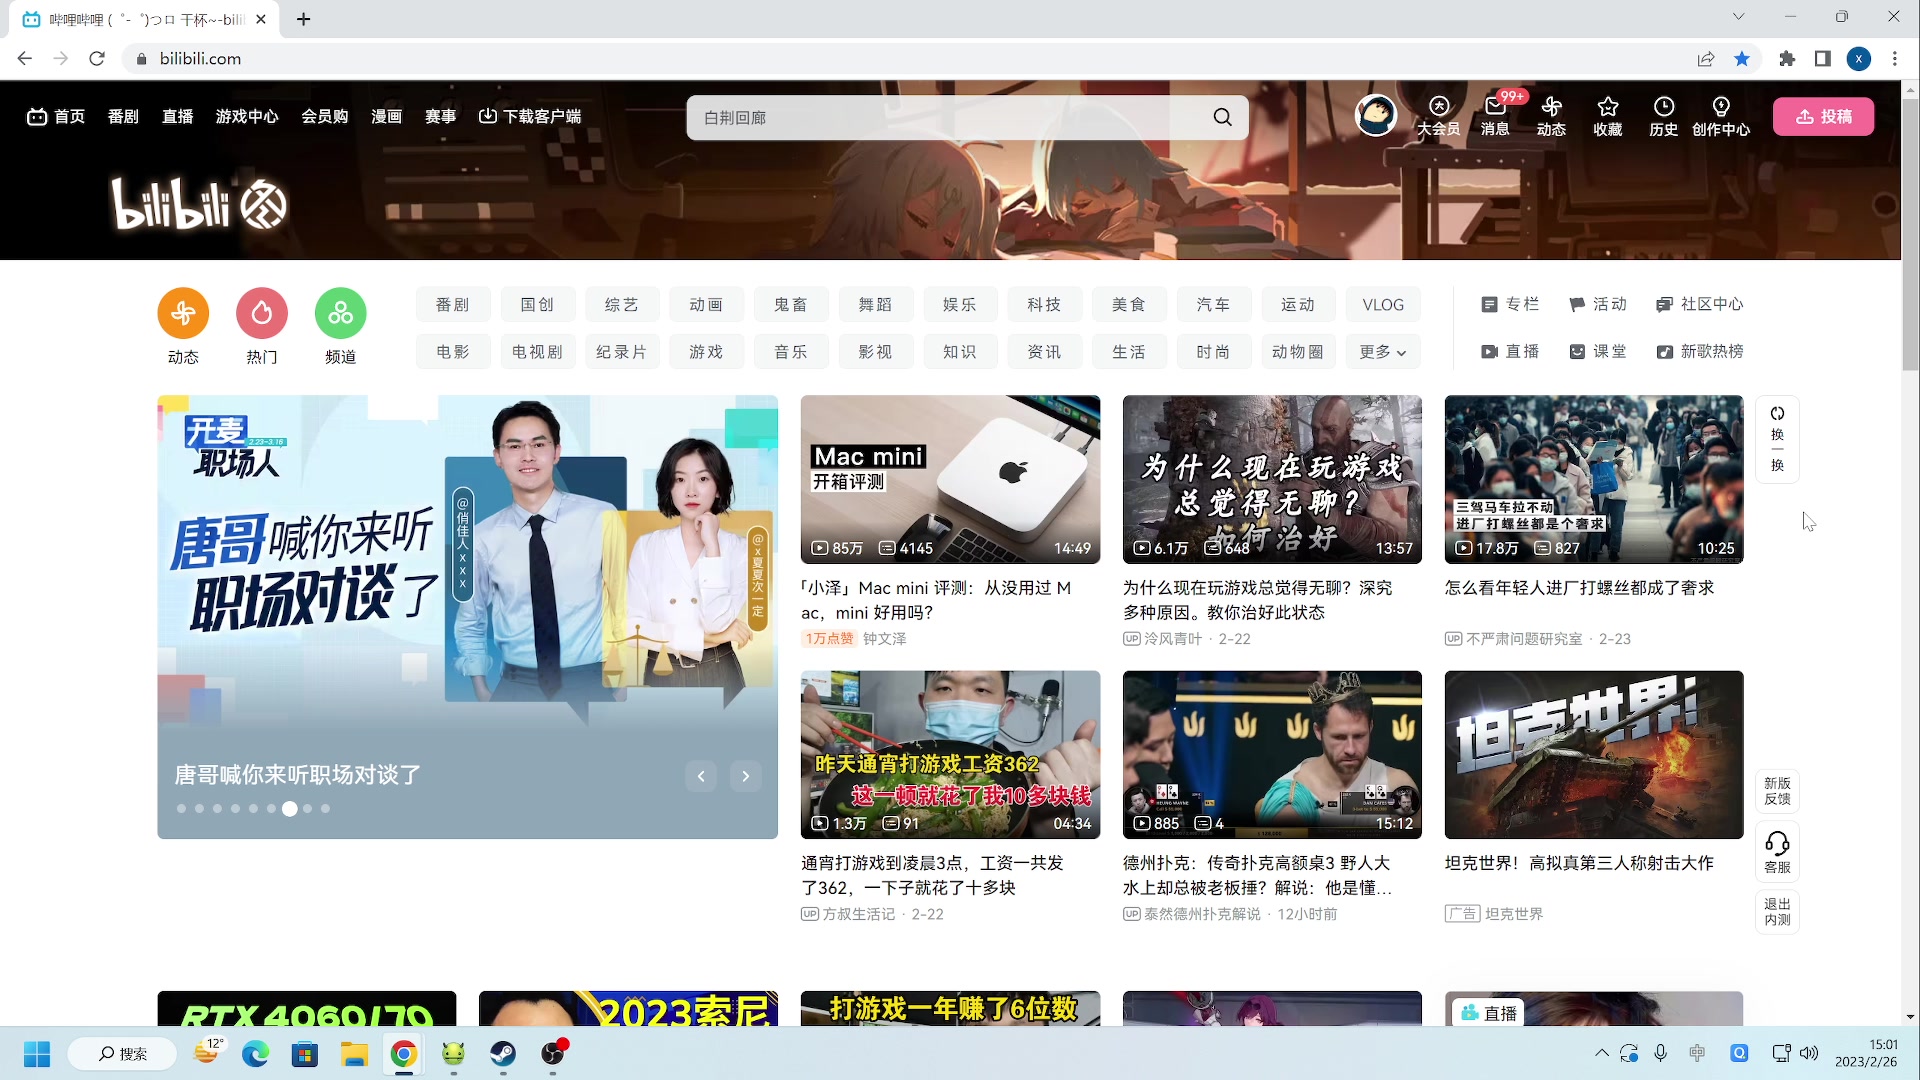1920x1080 pixels.
Task: Expand the 更多 categories dropdown
Action: coord(1382,352)
